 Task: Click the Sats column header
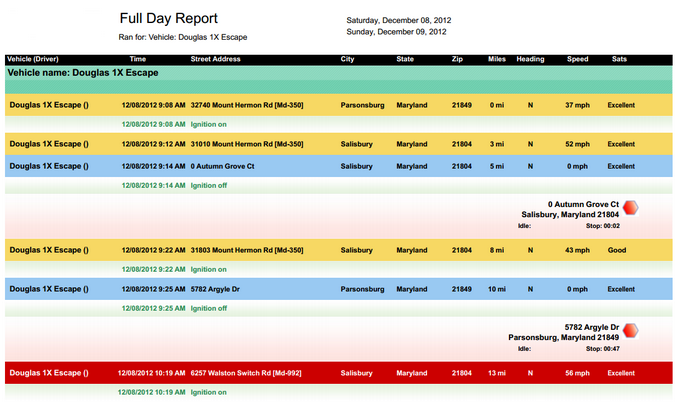[x=619, y=59]
